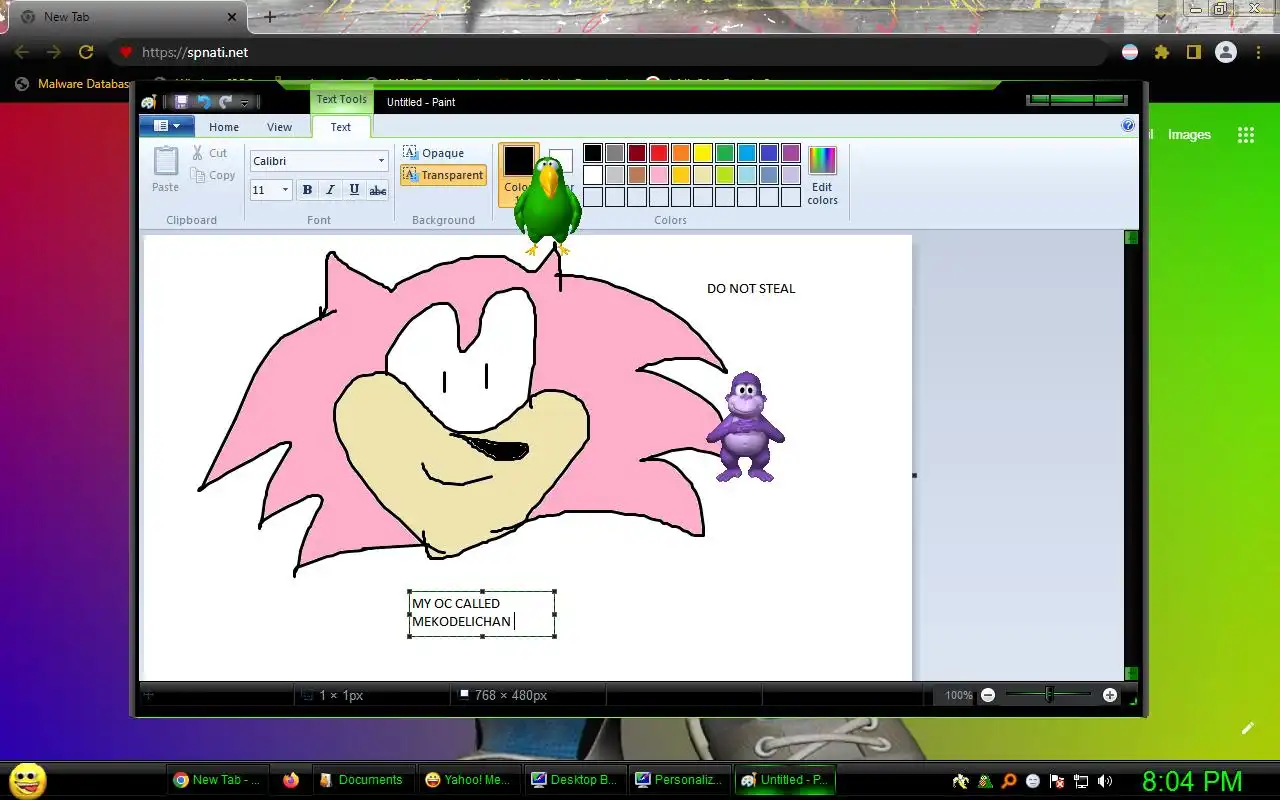Pick the red palette color
Viewport: 1280px width, 800px height.
[659, 153]
